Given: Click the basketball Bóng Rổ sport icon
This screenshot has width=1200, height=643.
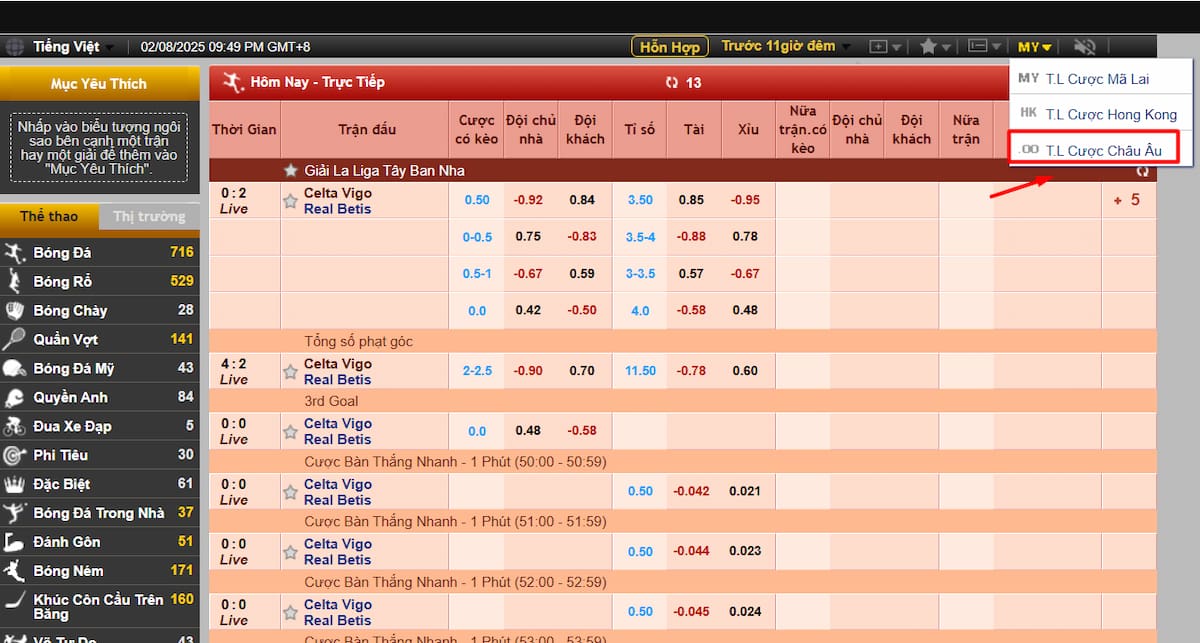Looking at the screenshot, I should point(14,281).
